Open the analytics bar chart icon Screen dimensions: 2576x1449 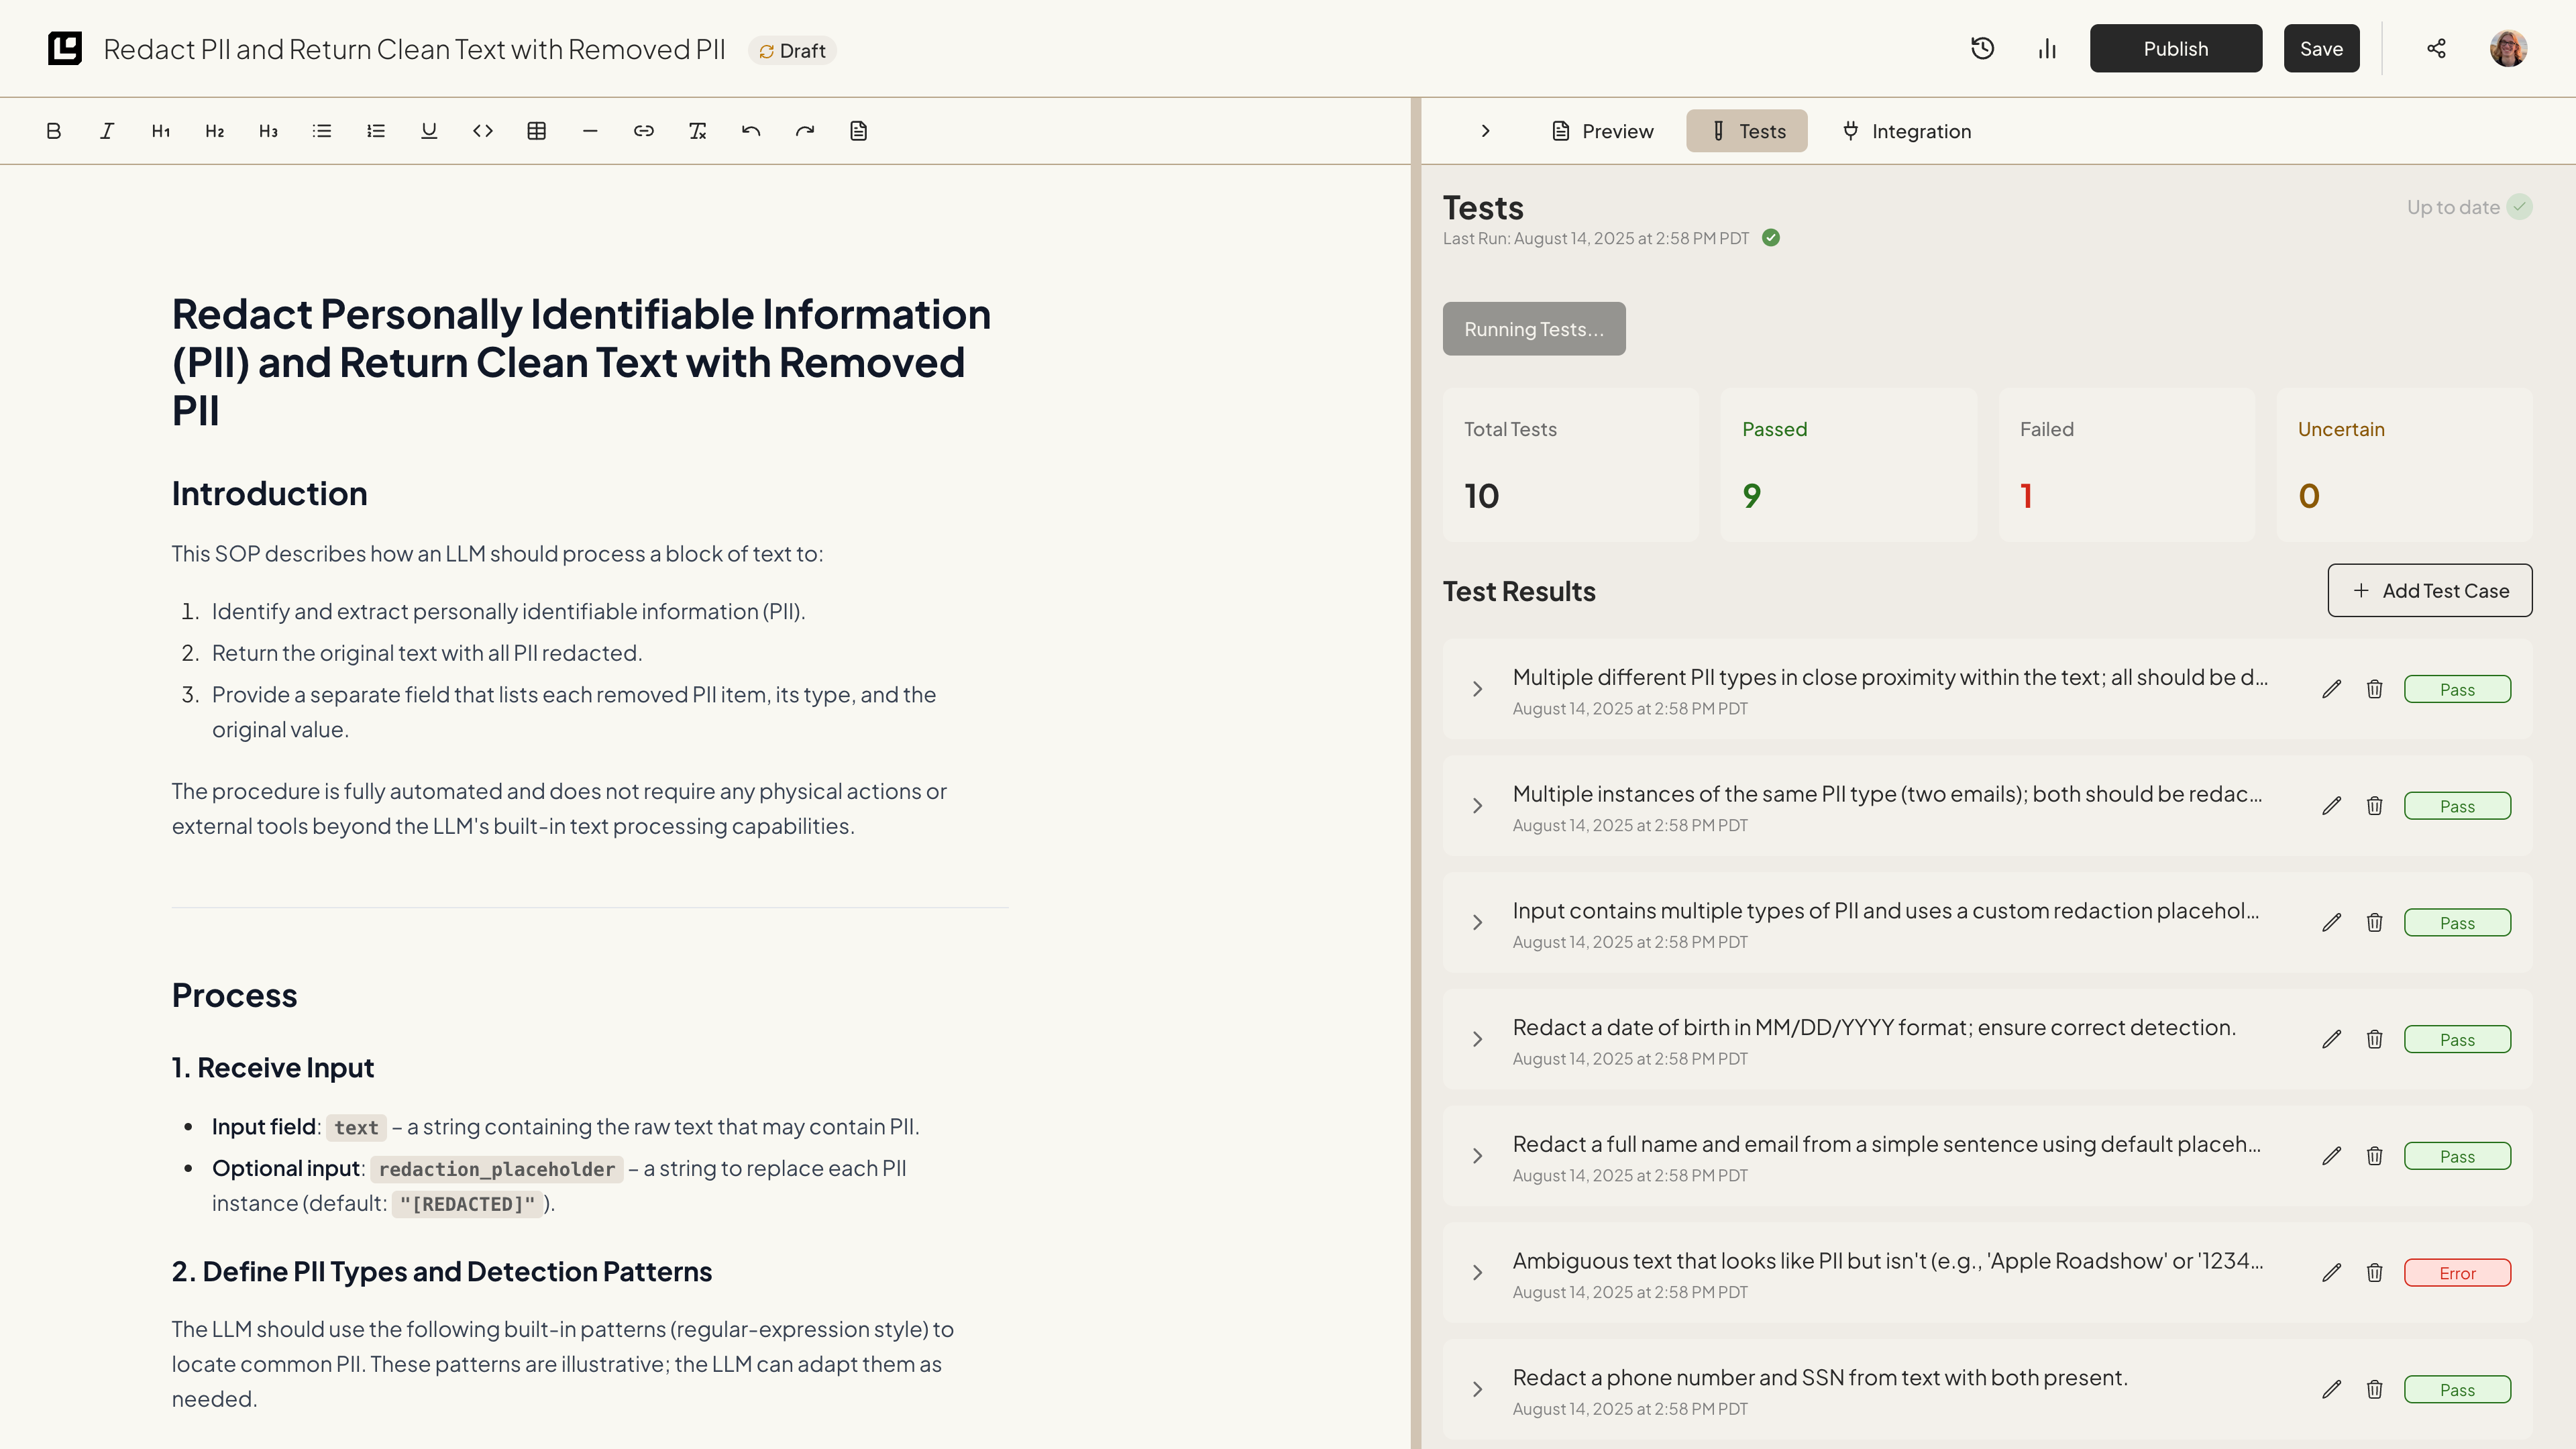(2047, 49)
